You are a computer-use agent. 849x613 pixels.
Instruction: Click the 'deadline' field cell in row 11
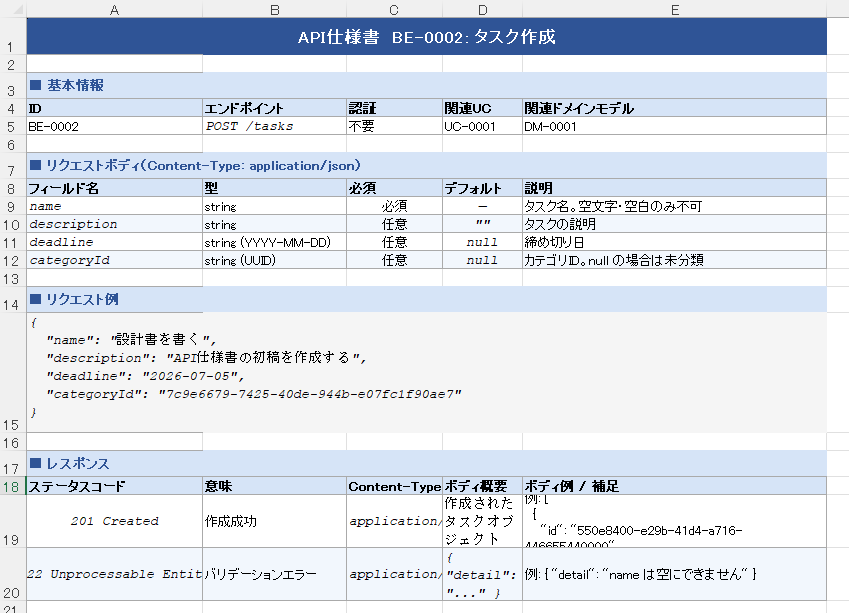click(x=115, y=242)
